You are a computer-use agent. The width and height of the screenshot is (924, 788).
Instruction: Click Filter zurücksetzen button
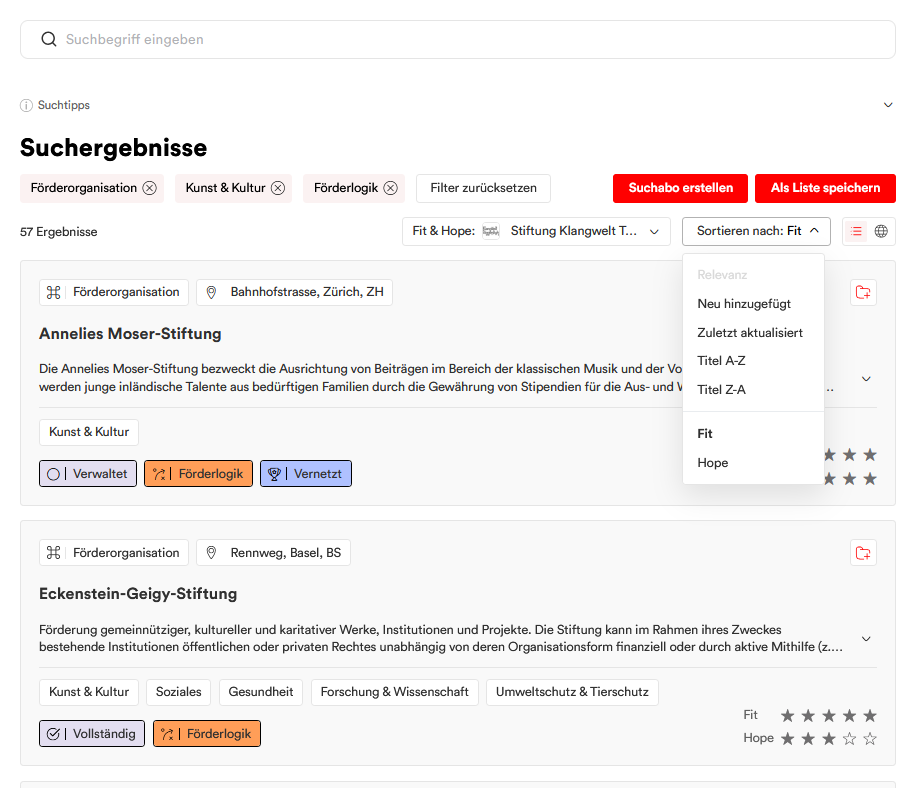click(x=483, y=188)
